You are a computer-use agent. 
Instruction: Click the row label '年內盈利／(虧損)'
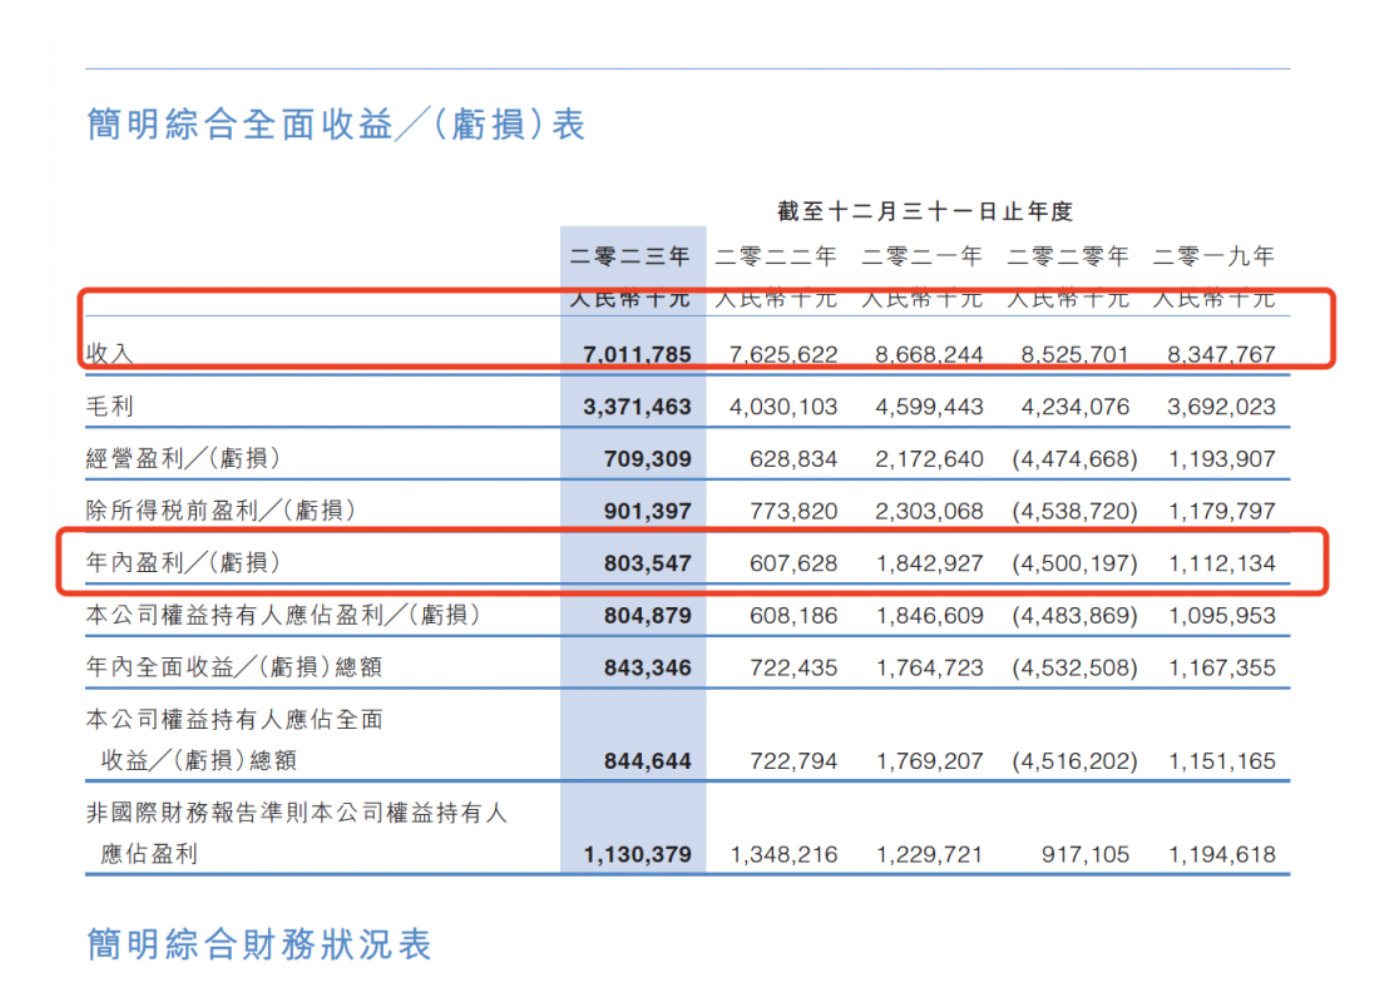[x=183, y=562]
